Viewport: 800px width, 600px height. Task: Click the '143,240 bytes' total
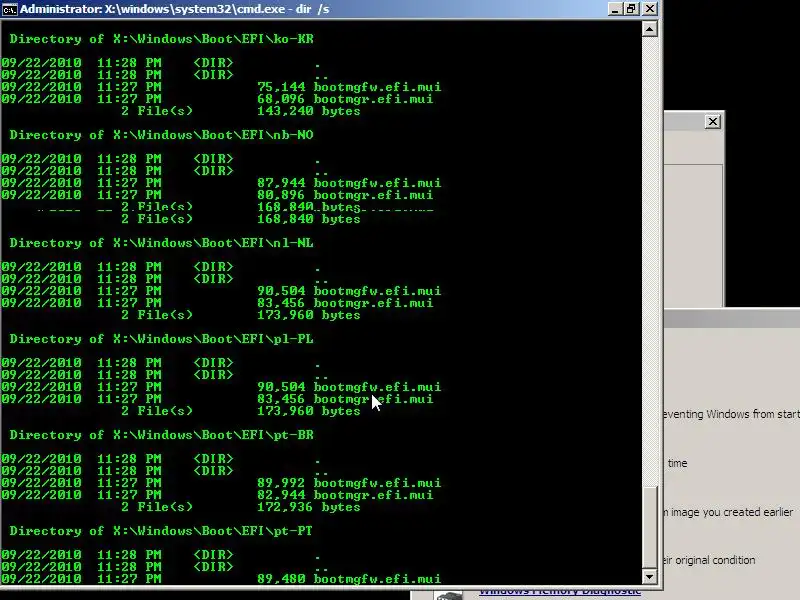click(309, 111)
